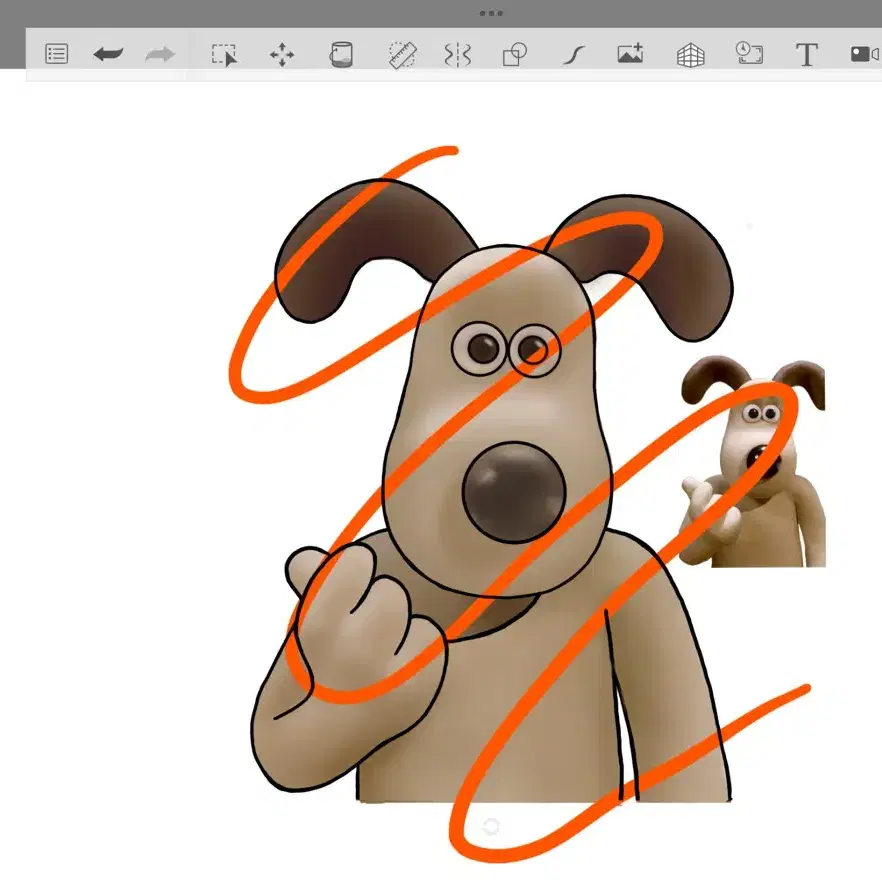Screen dimensions: 882x882
Task: Tap the small Gromit reference photo
Action: [x=753, y=461]
